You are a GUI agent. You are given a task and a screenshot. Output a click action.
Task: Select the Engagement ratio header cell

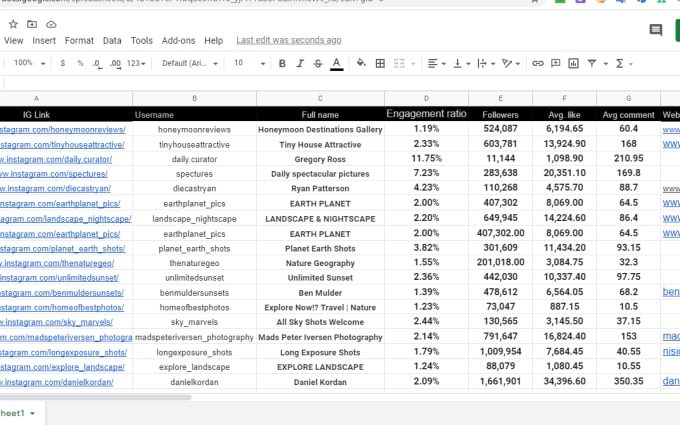pos(426,114)
